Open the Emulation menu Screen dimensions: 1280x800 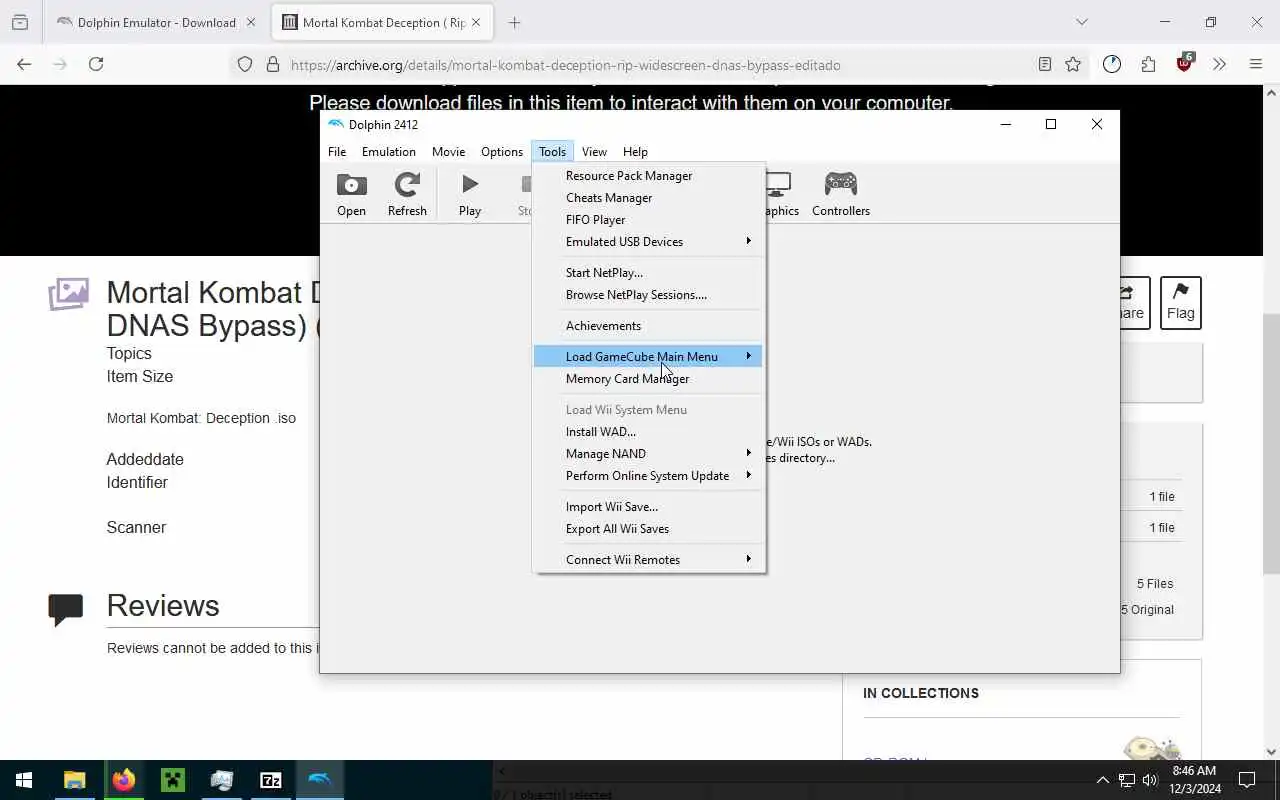[389, 152]
